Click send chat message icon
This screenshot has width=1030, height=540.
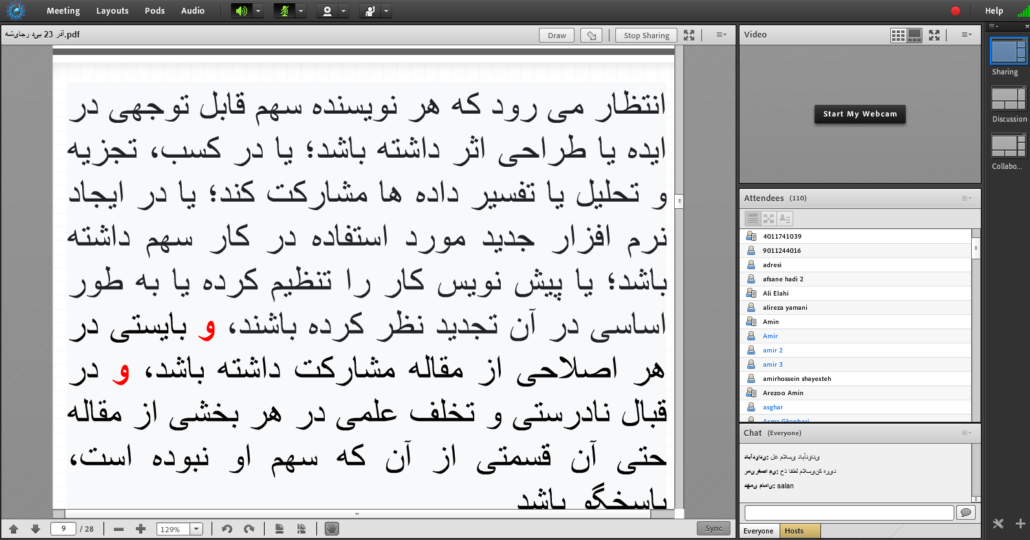[x=966, y=512]
